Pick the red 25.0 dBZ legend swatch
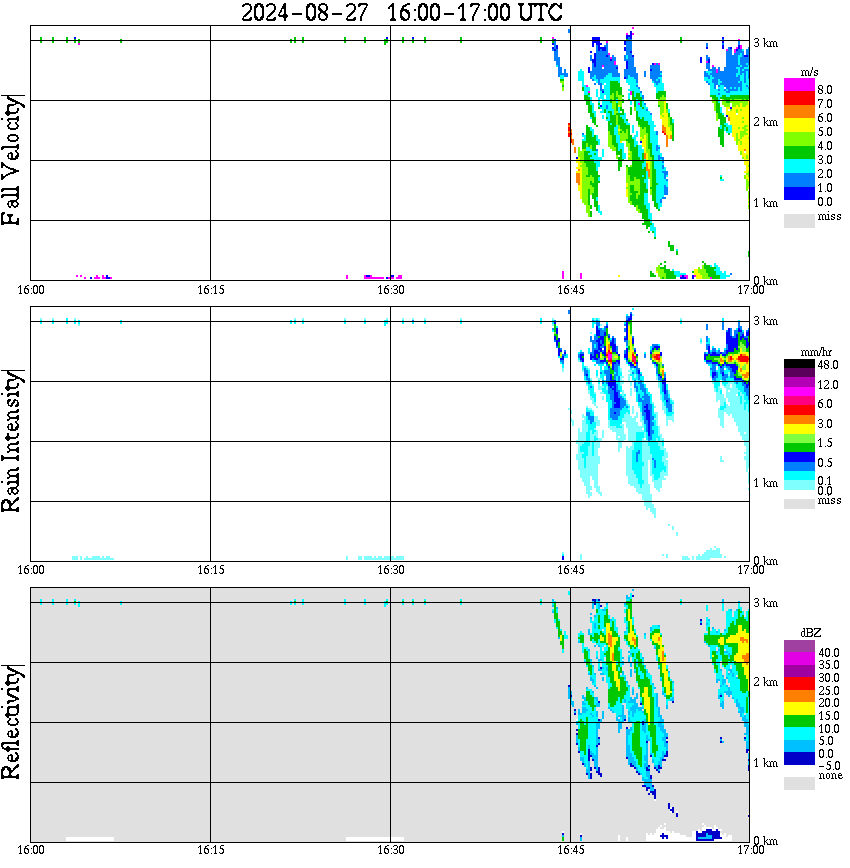The height and width of the screenshot is (868, 850). tap(799, 684)
